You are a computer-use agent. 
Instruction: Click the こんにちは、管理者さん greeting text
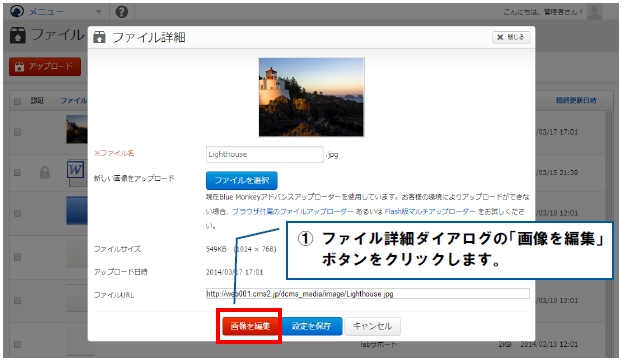543,12
